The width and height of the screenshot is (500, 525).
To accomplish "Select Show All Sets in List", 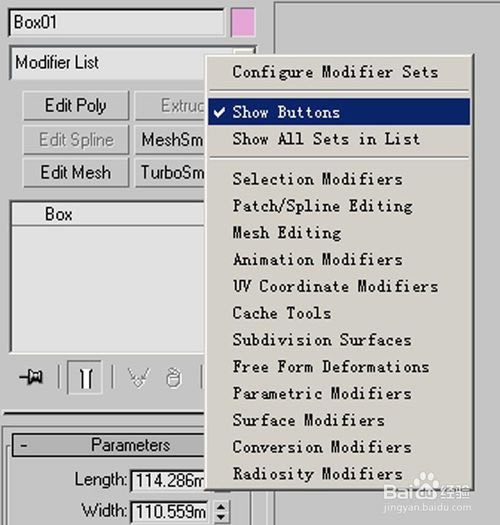I will tap(339, 139).
